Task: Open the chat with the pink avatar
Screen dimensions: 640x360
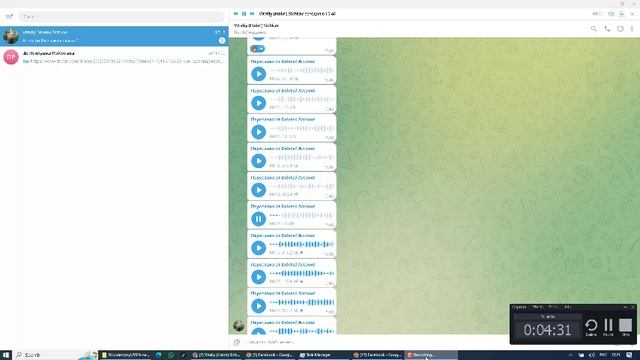Action: (x=114, y=57)
